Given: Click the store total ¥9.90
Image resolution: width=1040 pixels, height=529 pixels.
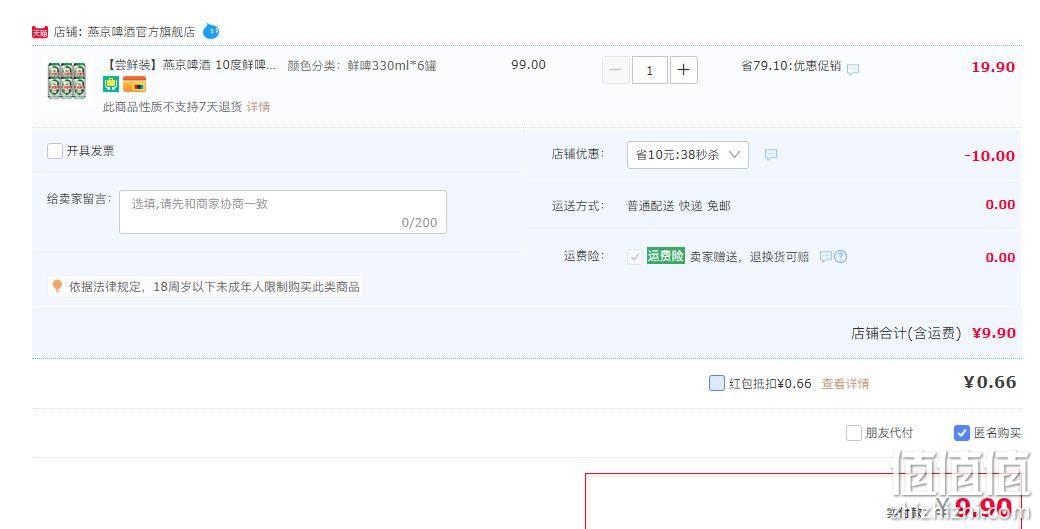Looking at the screenshot, I should (994, 333).
